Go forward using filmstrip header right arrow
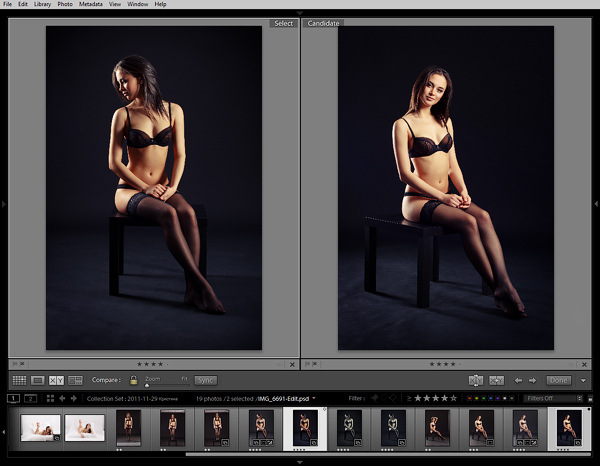600x466 pixels. click(74, 399)
